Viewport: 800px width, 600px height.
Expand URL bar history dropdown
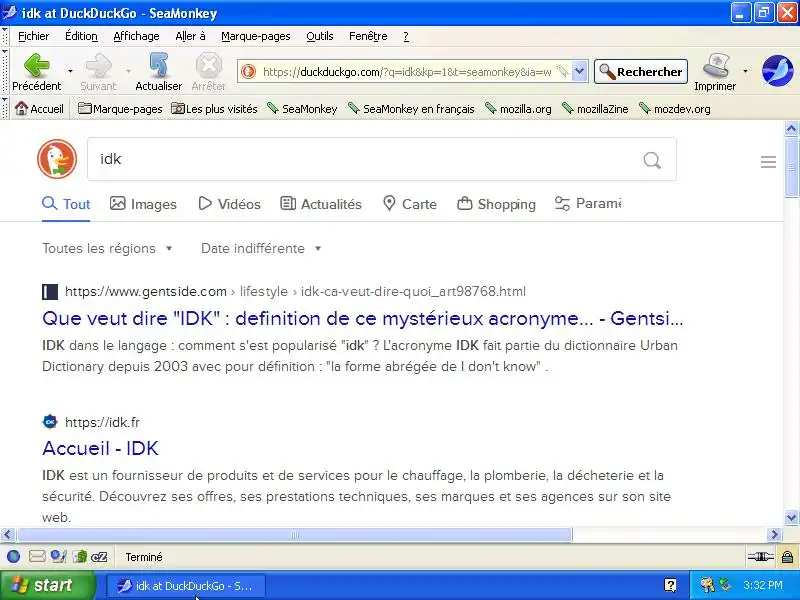[x=580, y=71]
